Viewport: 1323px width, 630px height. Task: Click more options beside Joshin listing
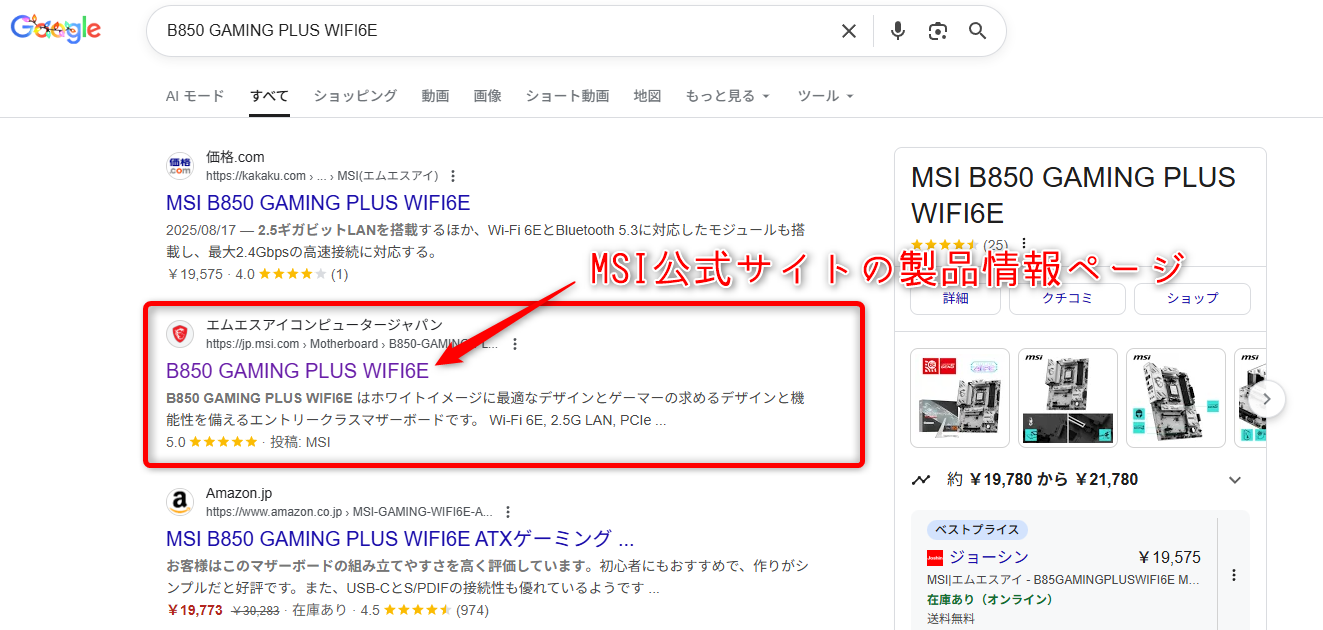coord(1233,575)
